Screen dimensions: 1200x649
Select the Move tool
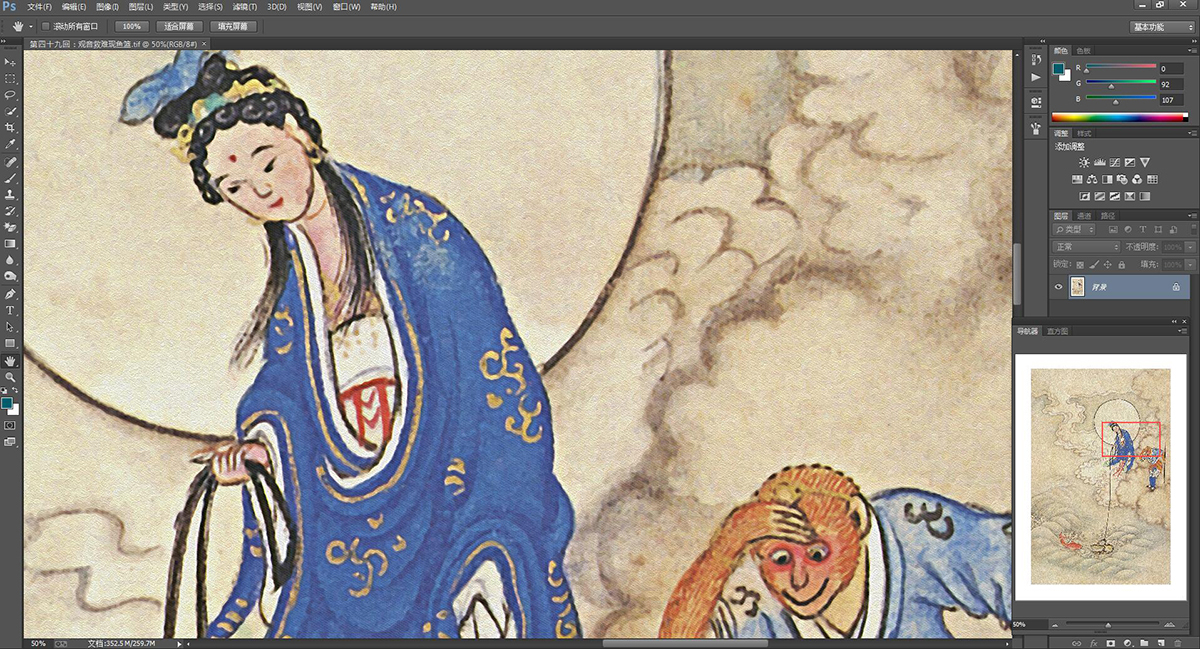11,62
